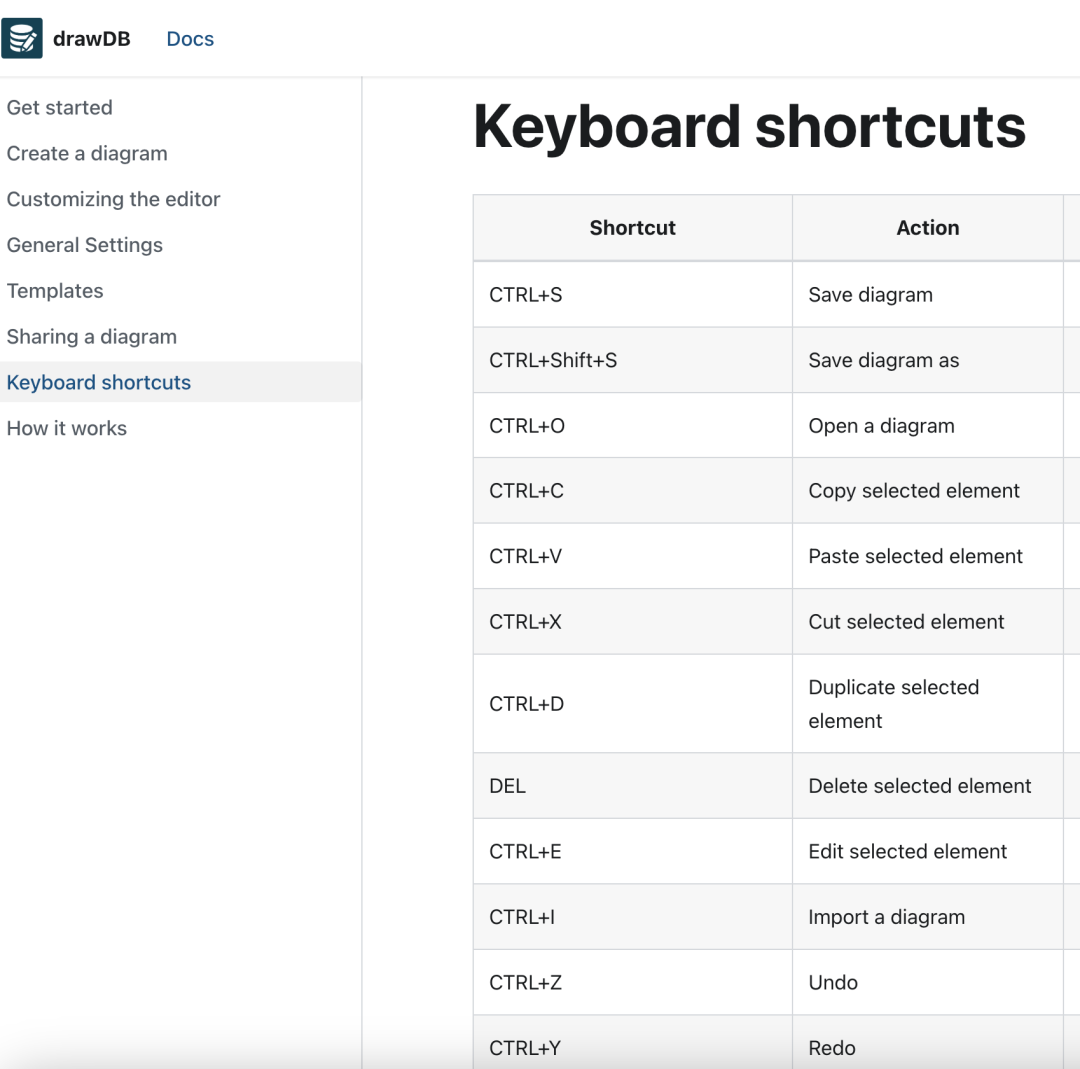Viewport: 1080px width, 1069px height.
Task: Click the Shortcut column header
Action: tap(632, 228)
